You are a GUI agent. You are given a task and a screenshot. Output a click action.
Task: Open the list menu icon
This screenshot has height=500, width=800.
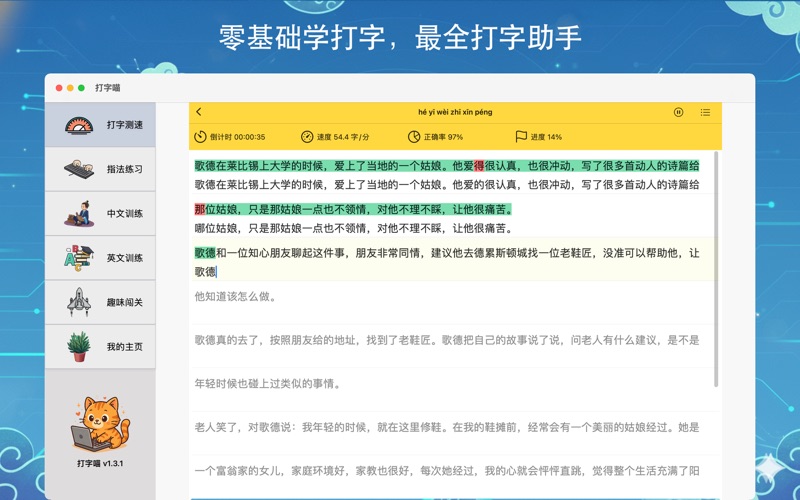tap(705, 112)
